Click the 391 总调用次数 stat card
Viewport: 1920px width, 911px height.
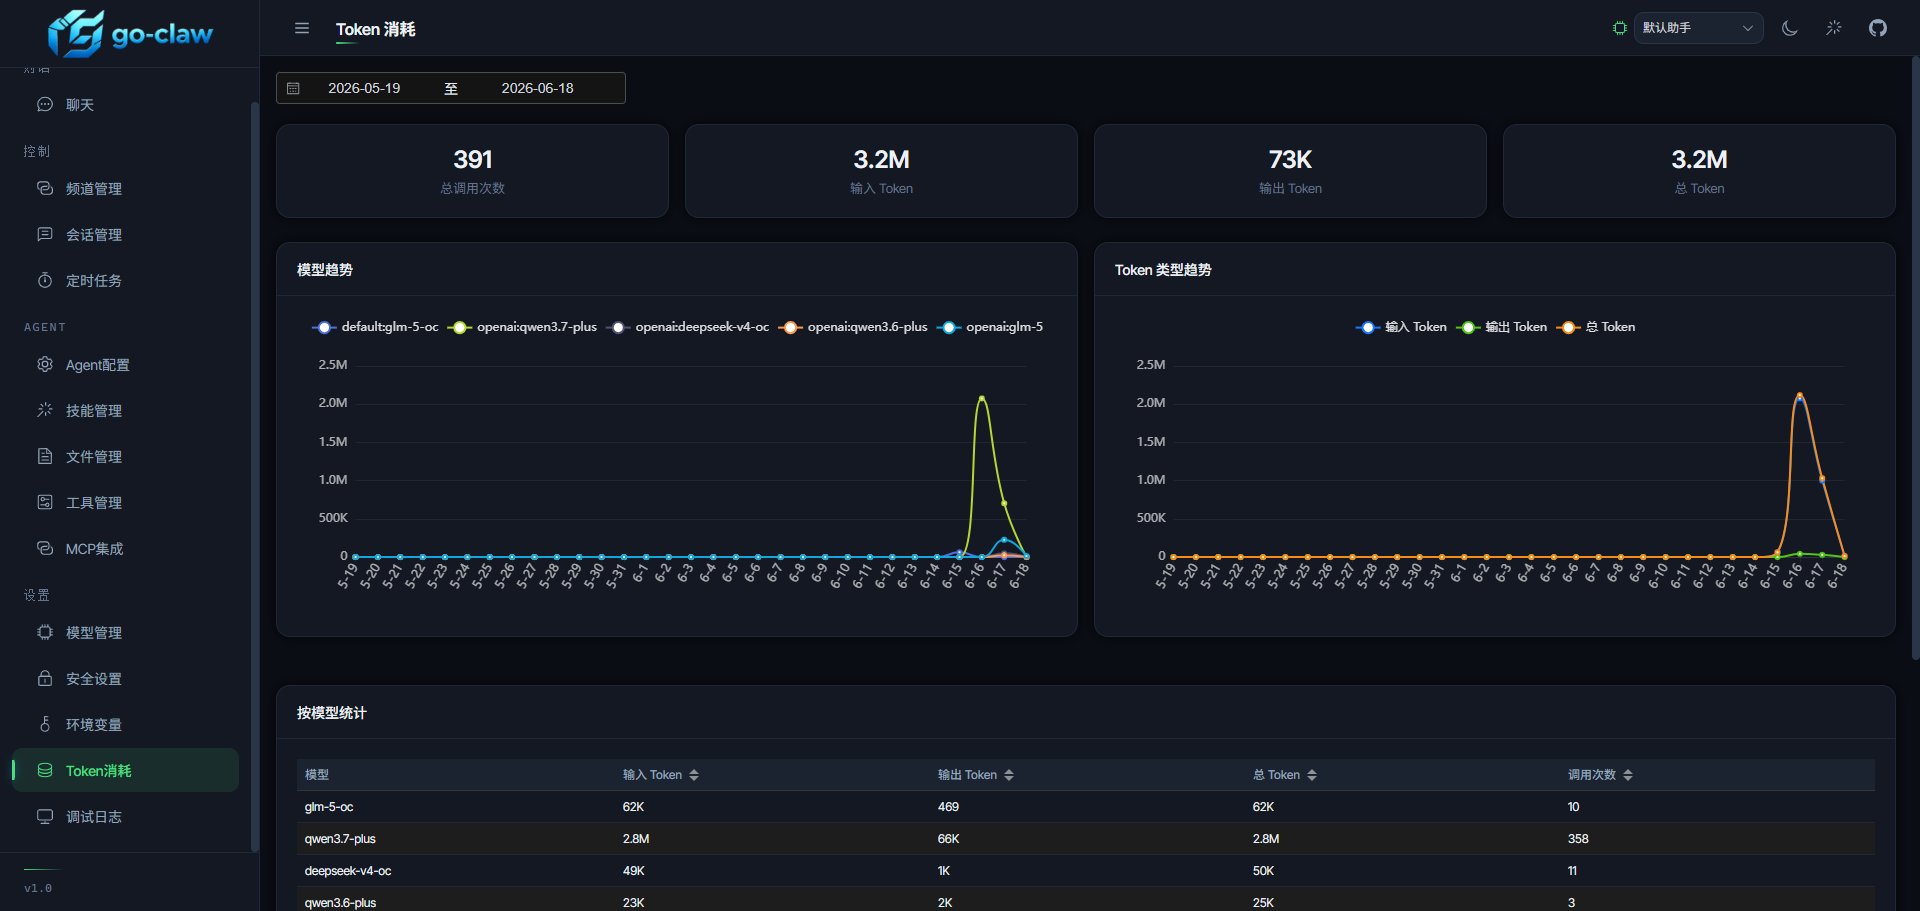(x=472, y=171)
